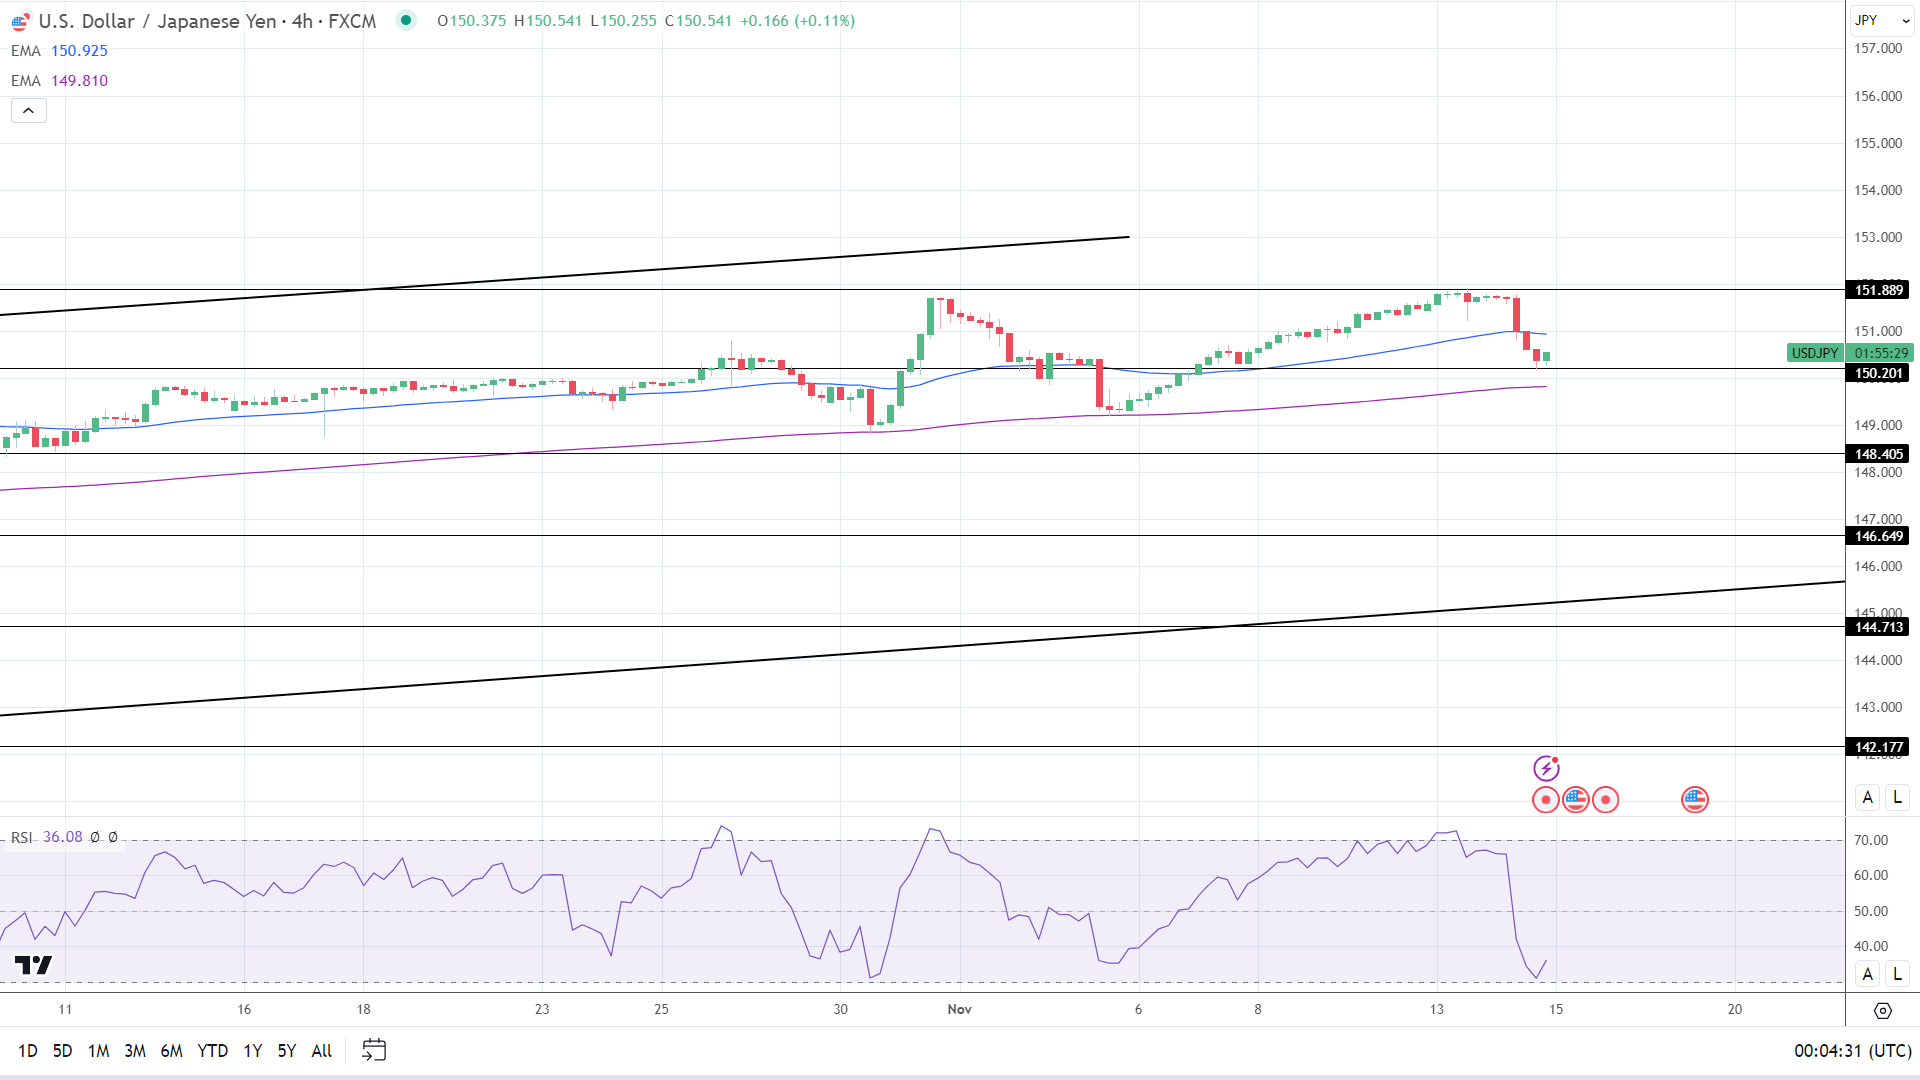Click the red economic event dot below the lightning icon
Screen dimensions: 1920x1080
click(x=1545, y=800)
